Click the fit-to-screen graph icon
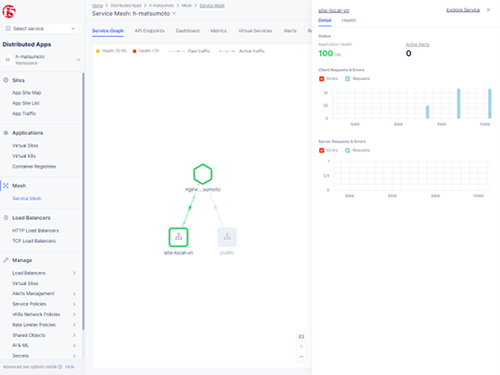 301,337
